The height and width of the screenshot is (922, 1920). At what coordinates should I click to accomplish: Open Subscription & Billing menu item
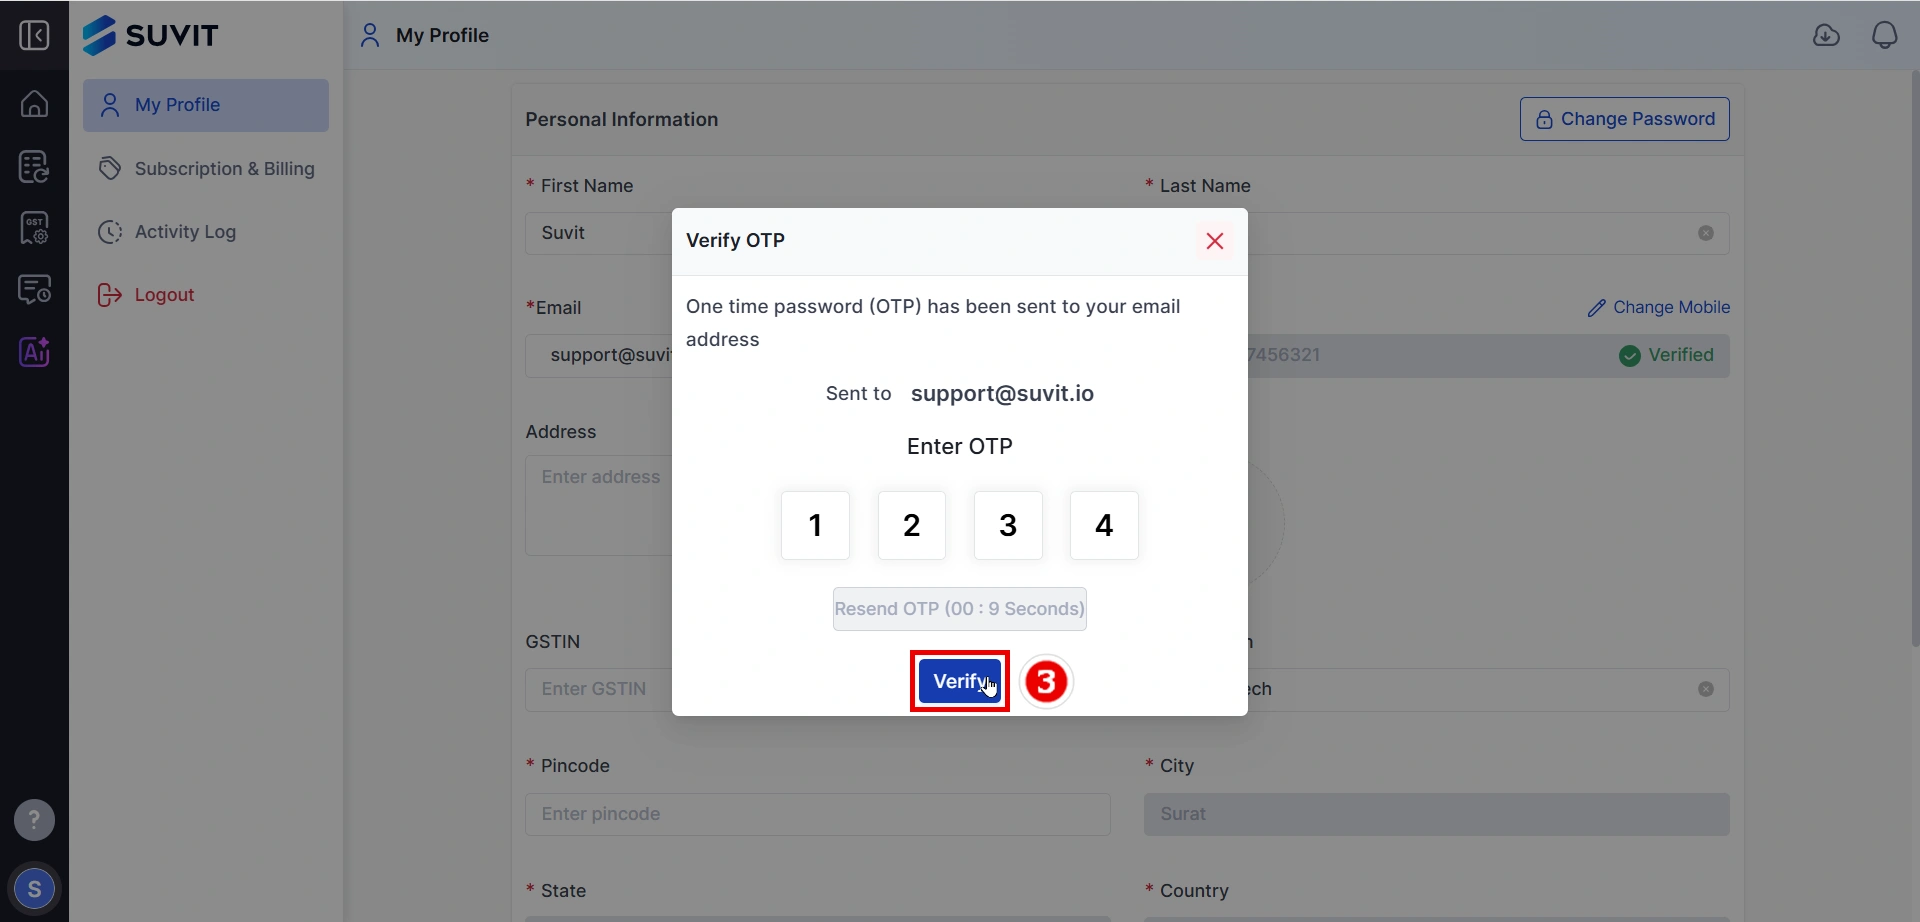coord(206,169)
